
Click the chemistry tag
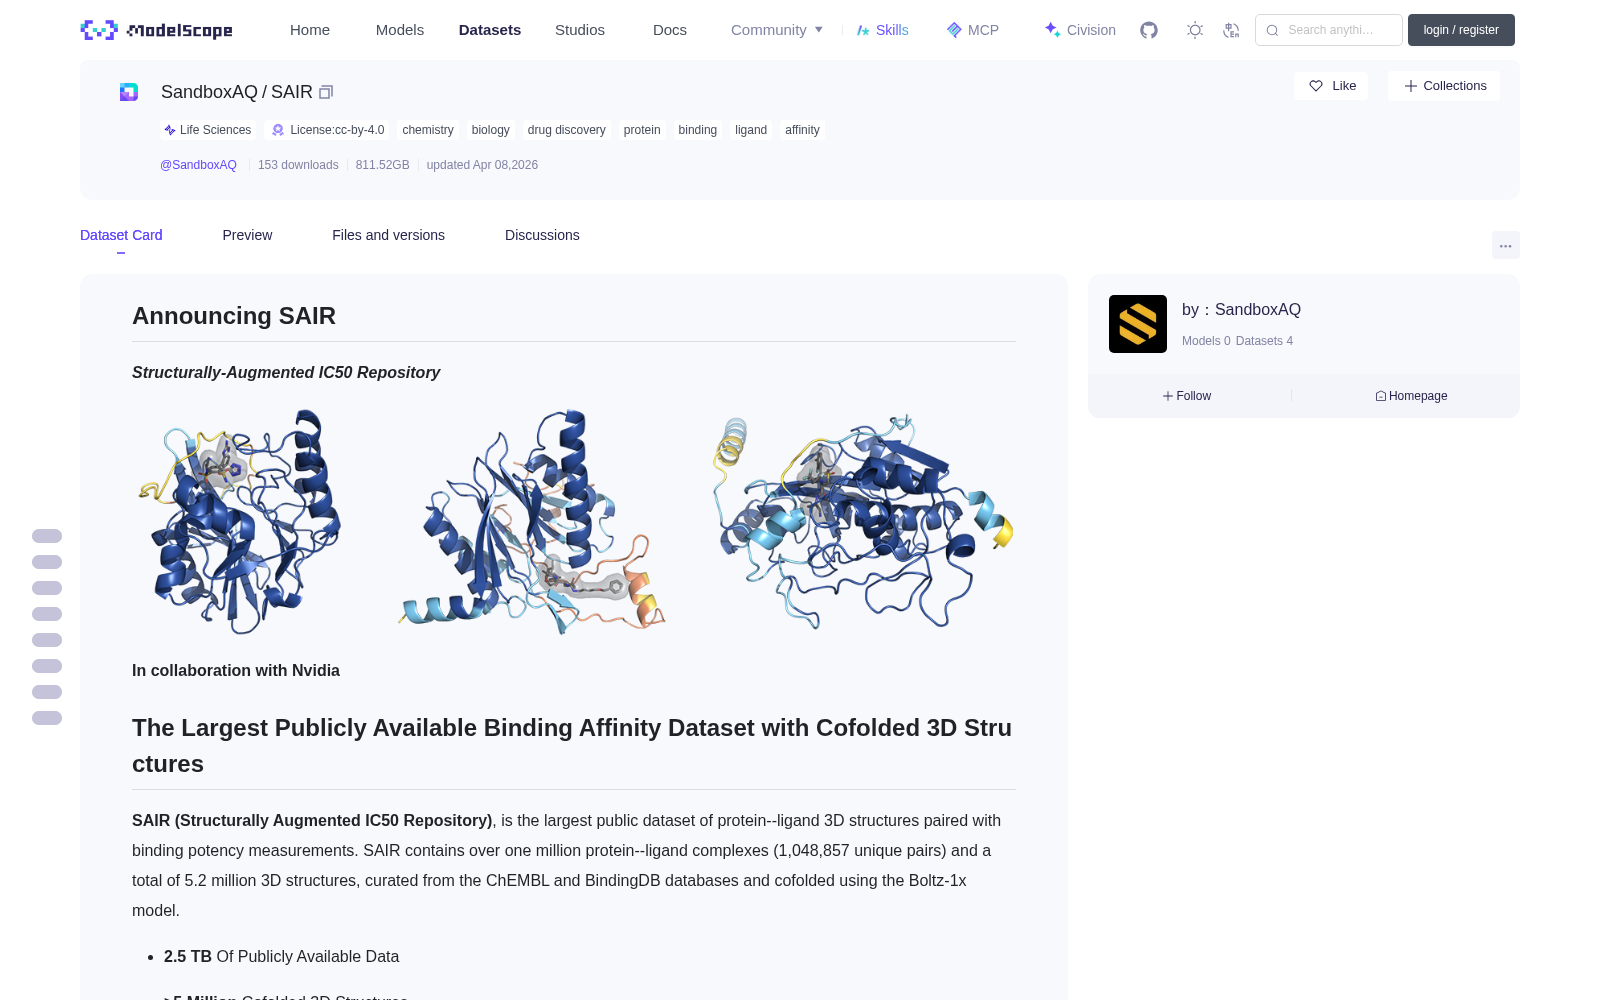[428, 130]
